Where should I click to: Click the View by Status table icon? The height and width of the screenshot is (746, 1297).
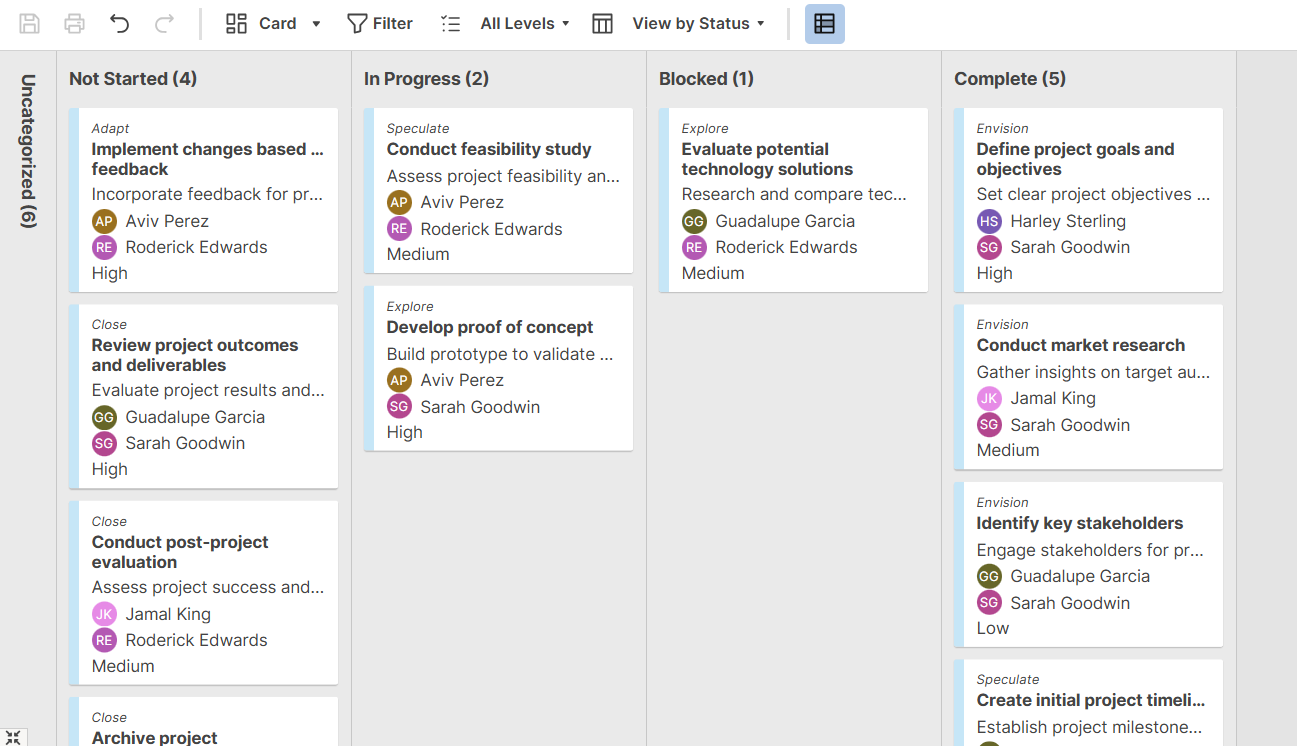[602, 24]
